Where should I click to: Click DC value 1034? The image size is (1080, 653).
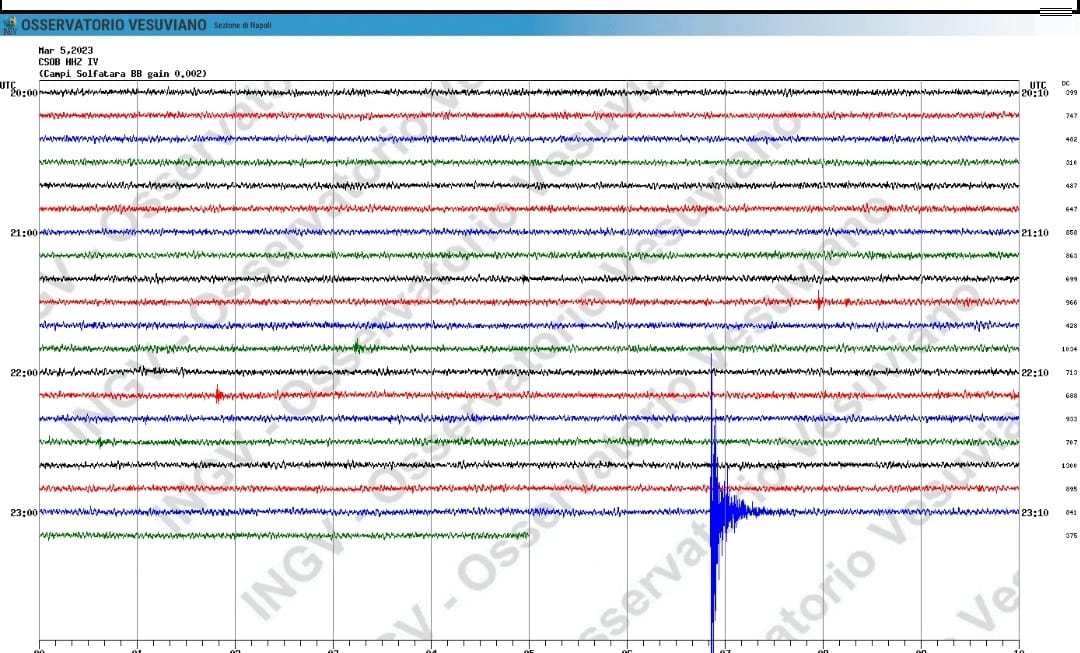coord(1069,349)
